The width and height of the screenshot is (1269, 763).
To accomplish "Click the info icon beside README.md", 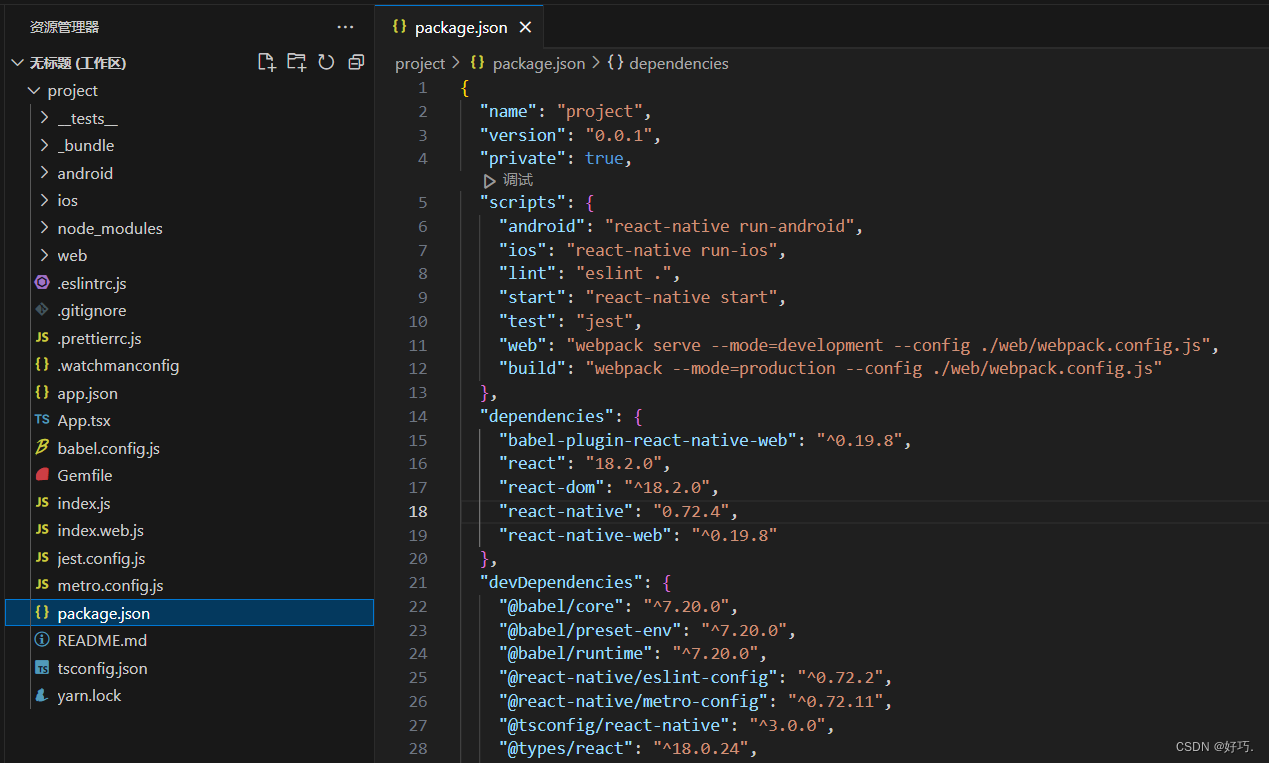I will tap(42, 641).
